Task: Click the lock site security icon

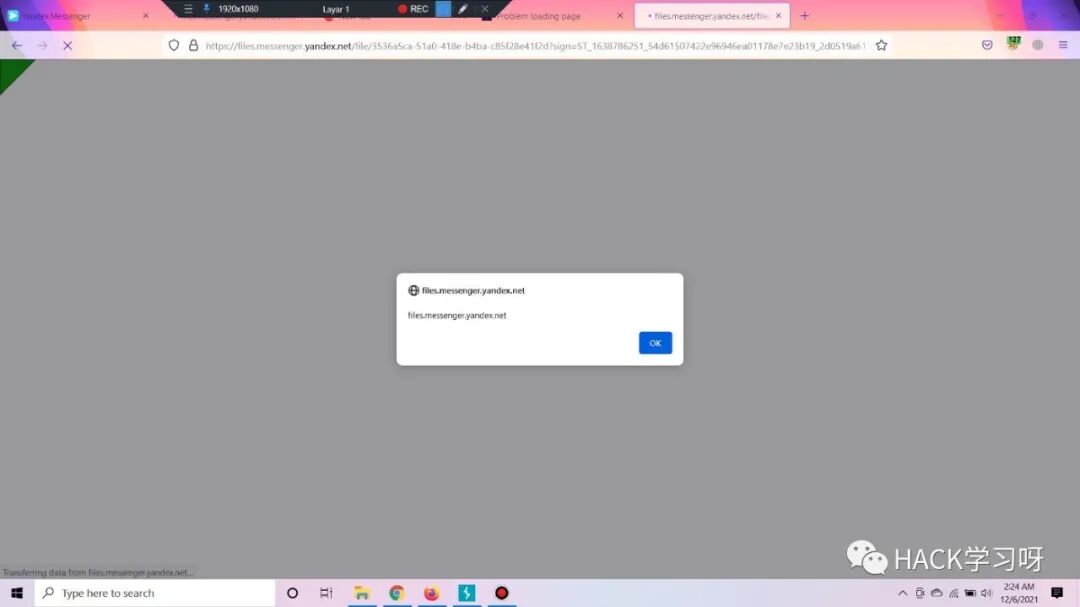Action: (194, 45)
